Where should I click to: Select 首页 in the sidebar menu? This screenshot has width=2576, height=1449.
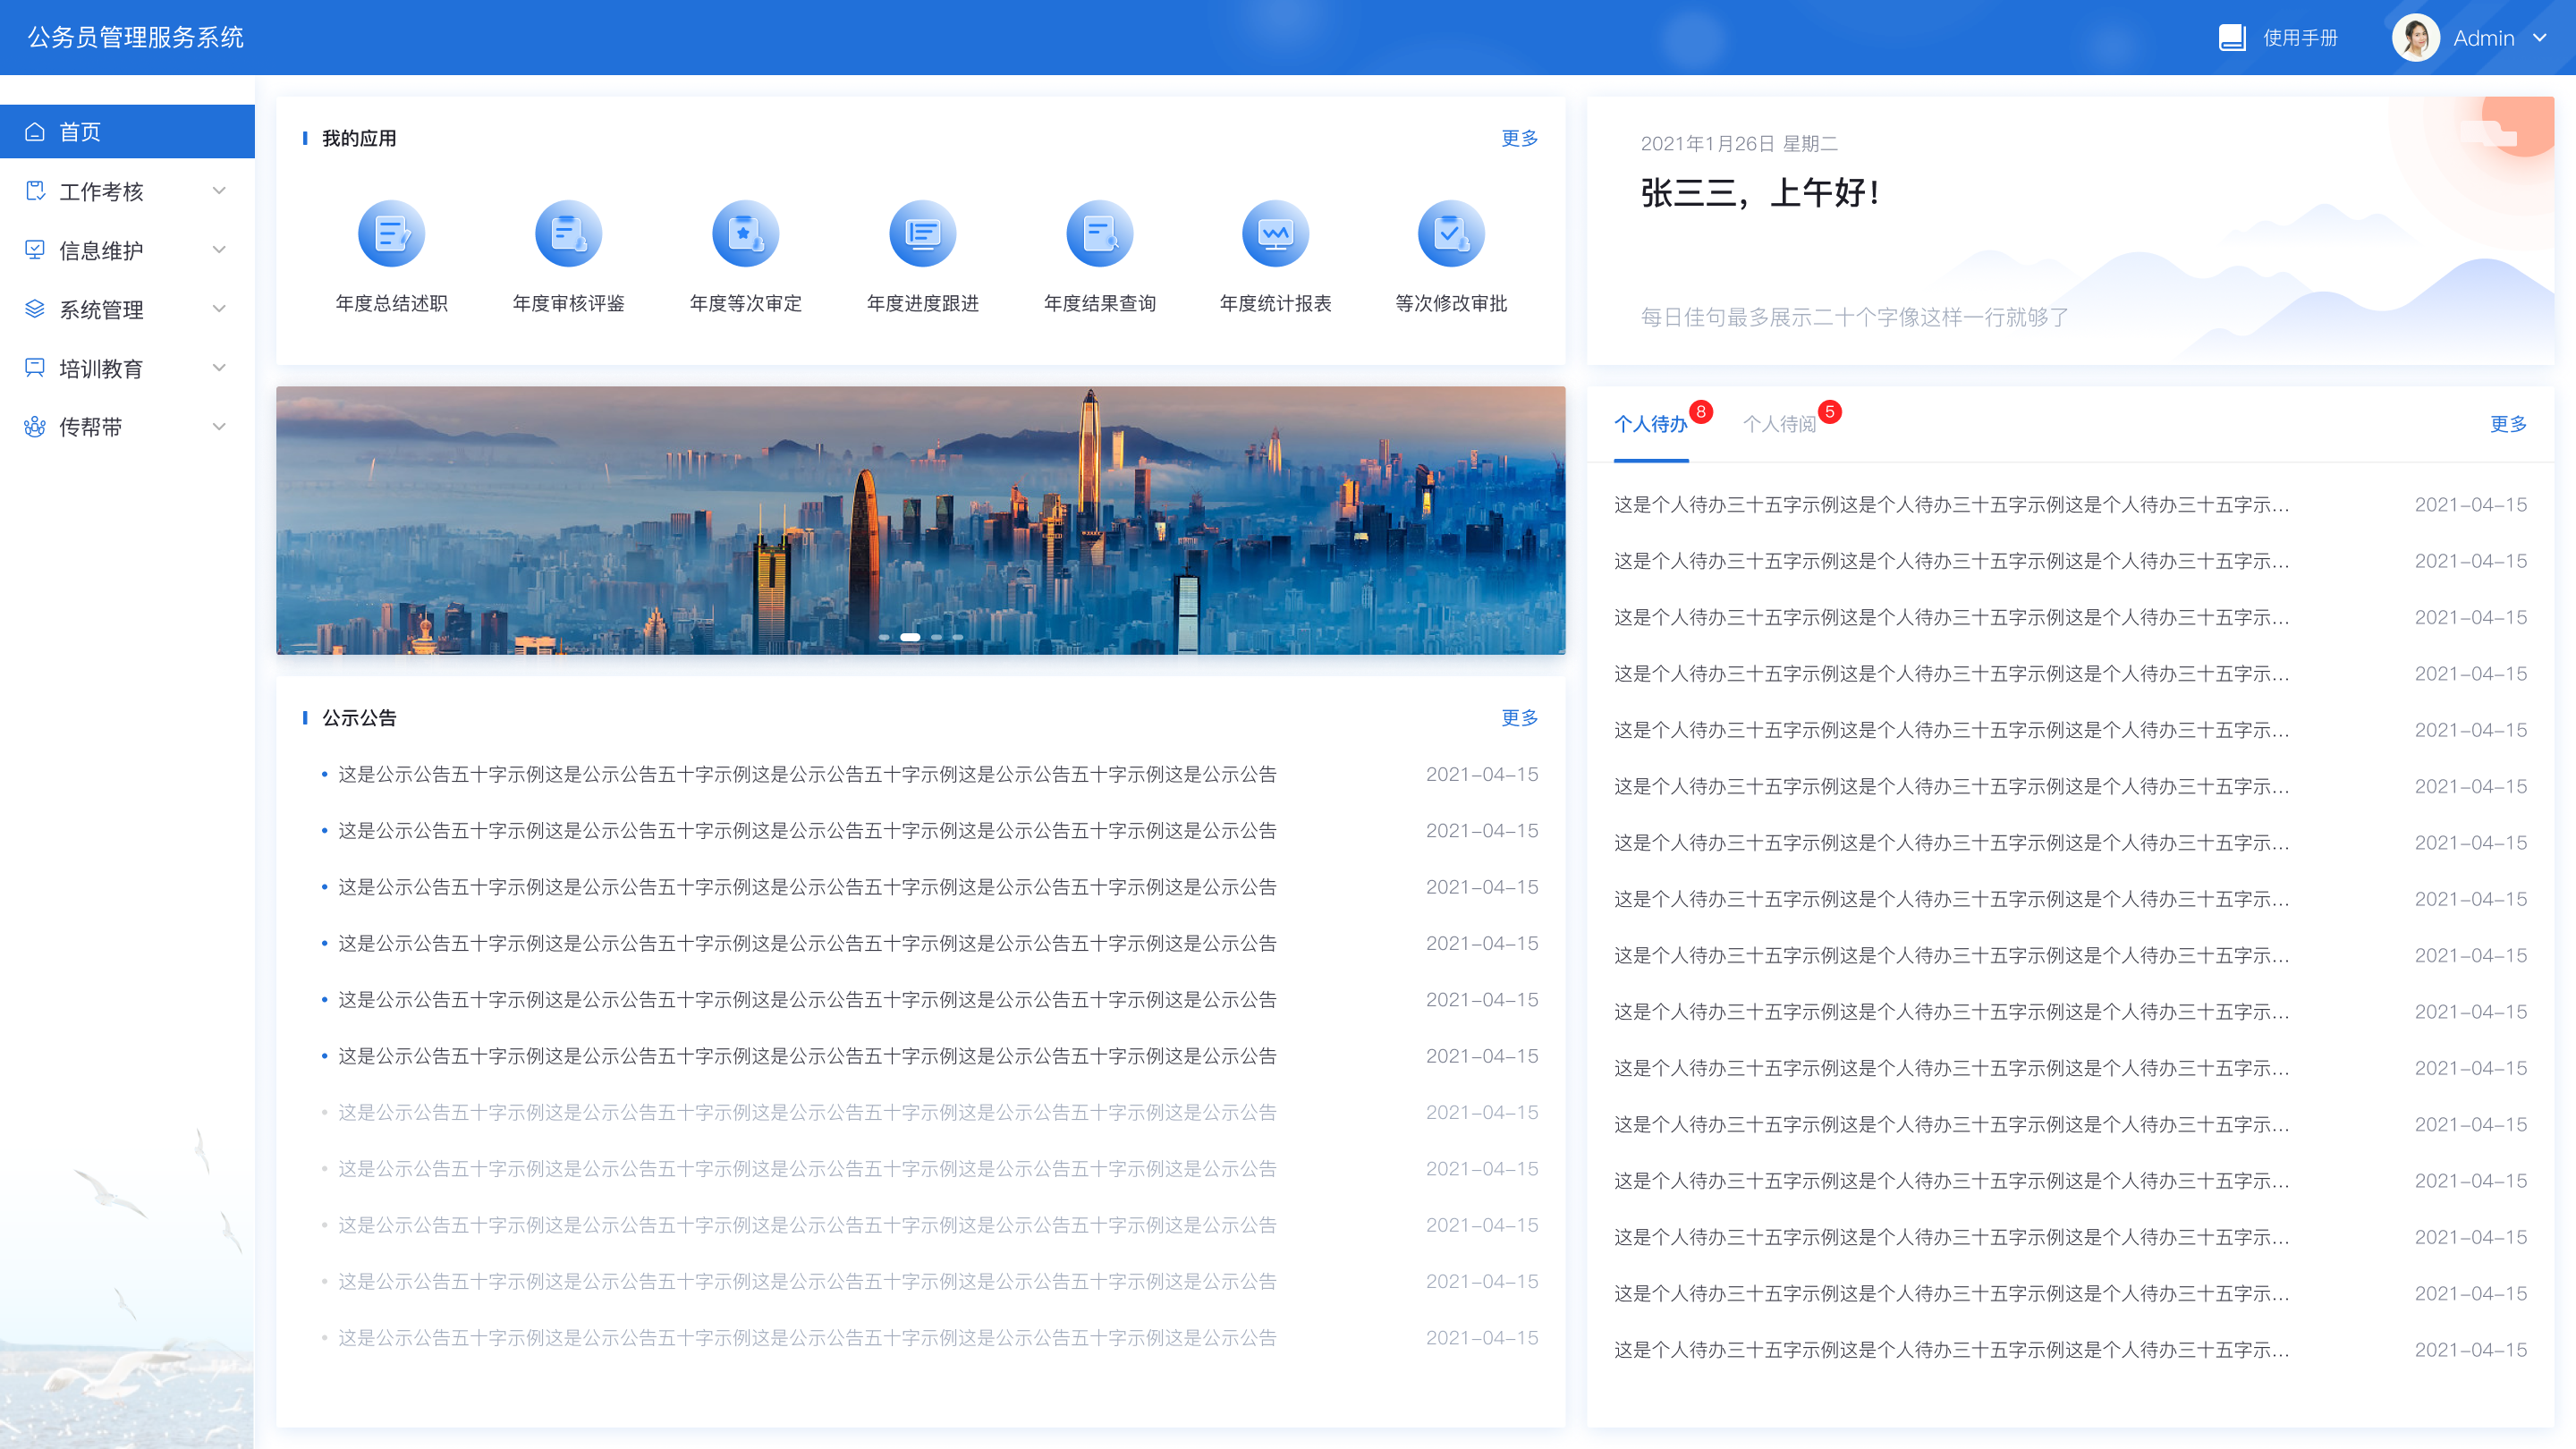point(127,131)
